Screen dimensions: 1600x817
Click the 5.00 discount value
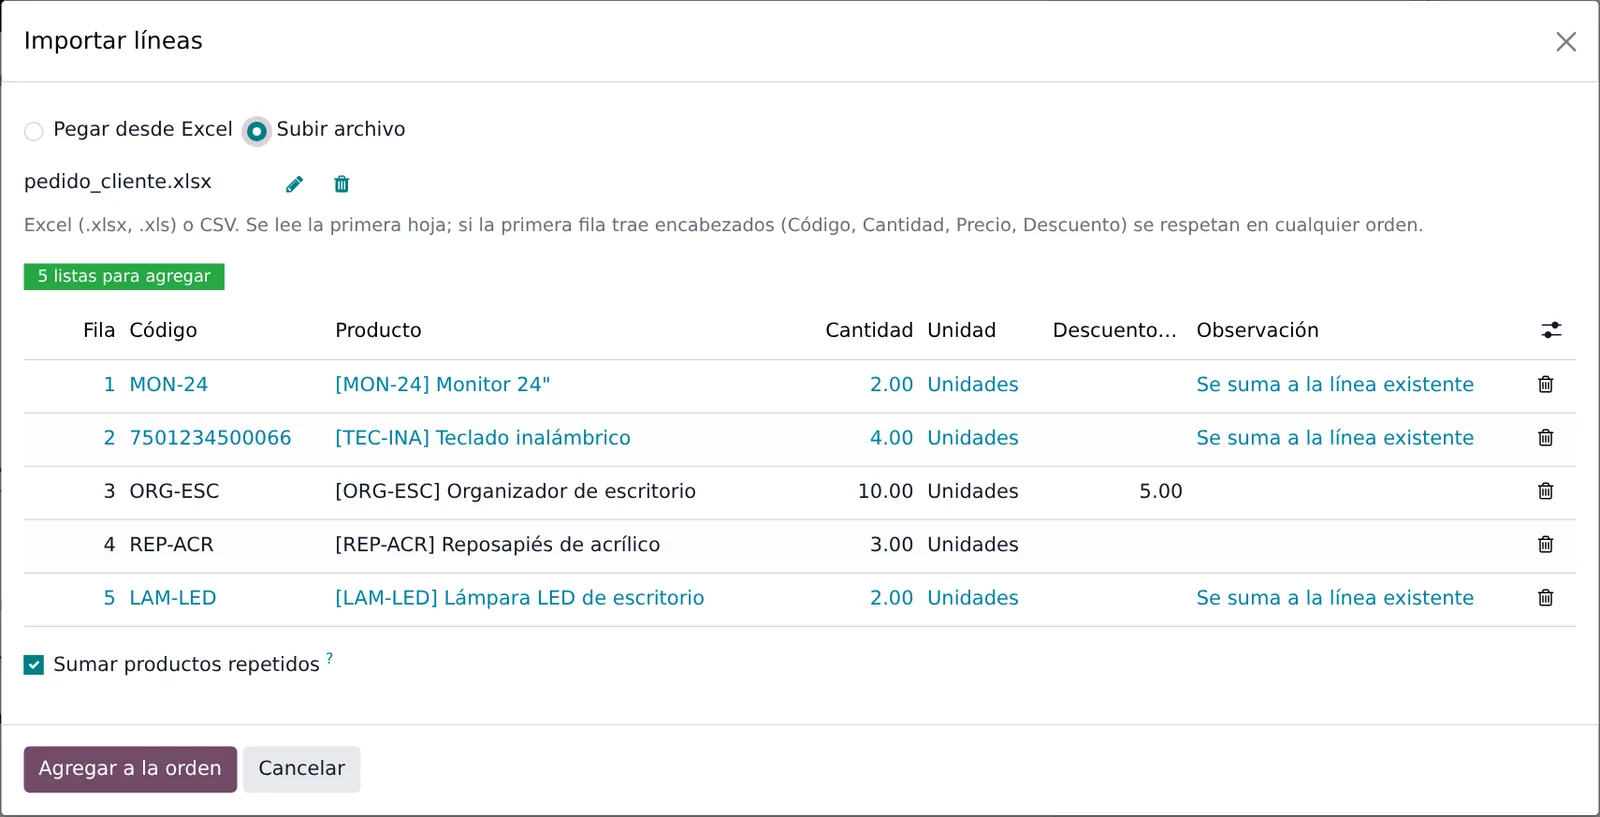1160,491
